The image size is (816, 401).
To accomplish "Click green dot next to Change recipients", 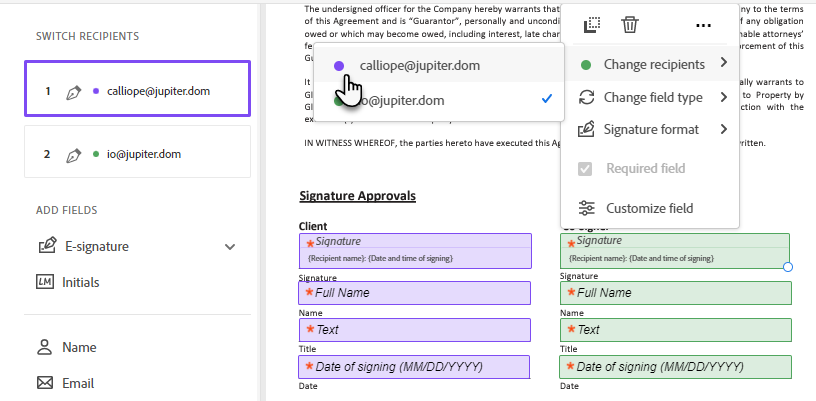I will [586, 65].
